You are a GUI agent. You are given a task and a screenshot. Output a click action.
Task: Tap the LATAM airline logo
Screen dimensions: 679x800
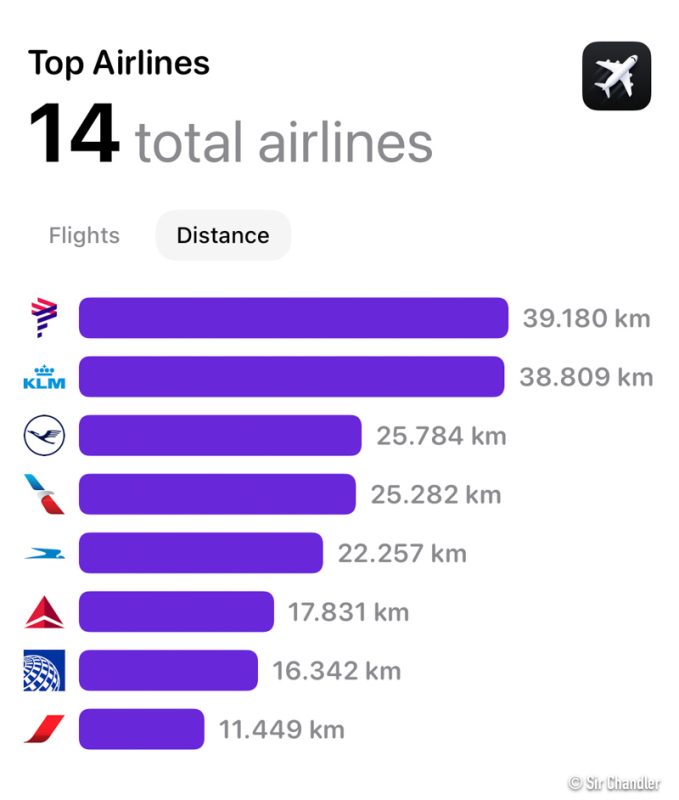click(44, 318)
